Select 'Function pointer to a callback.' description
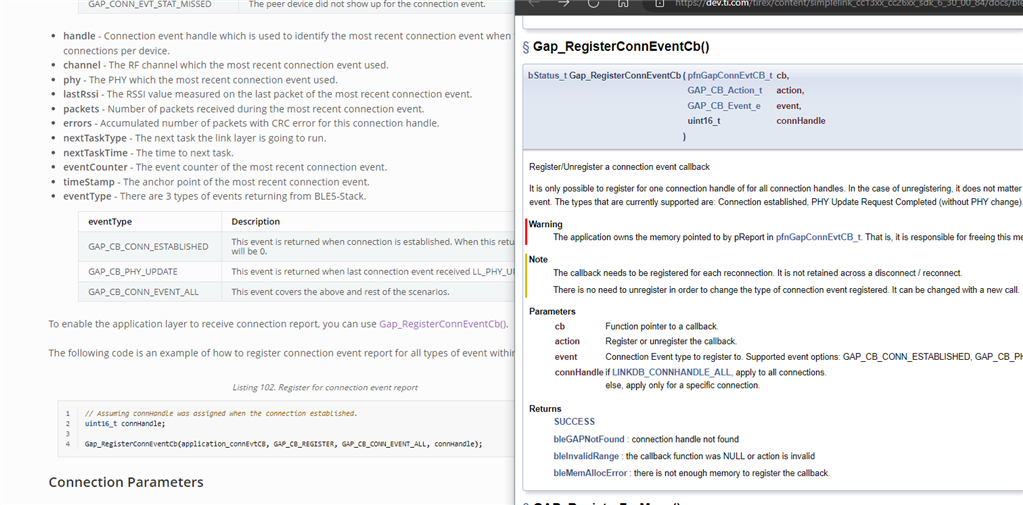 coord(662,326)
